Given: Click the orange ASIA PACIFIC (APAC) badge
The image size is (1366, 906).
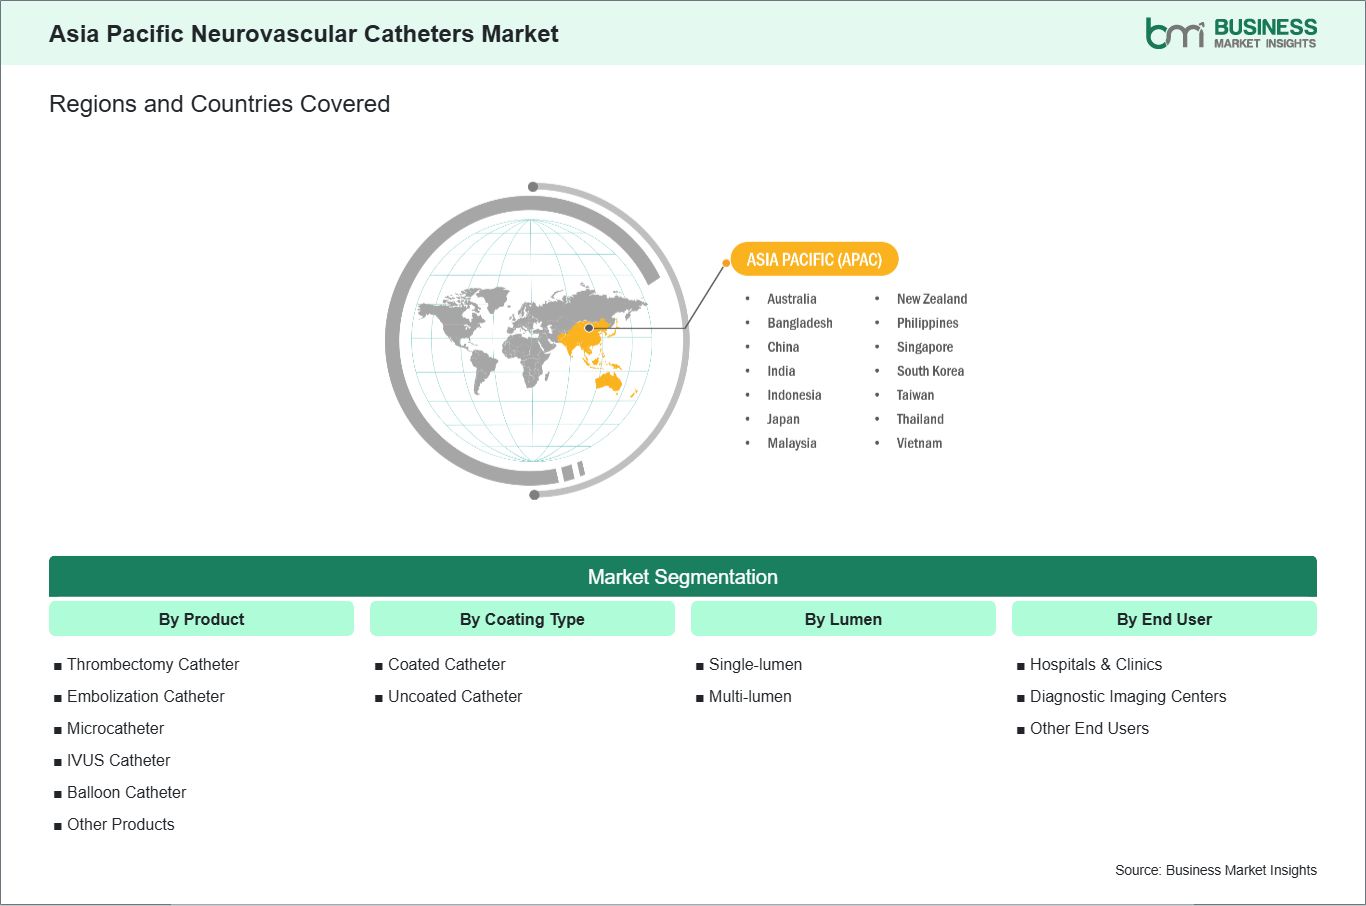Looking at the screenshot, I should 815,259.
